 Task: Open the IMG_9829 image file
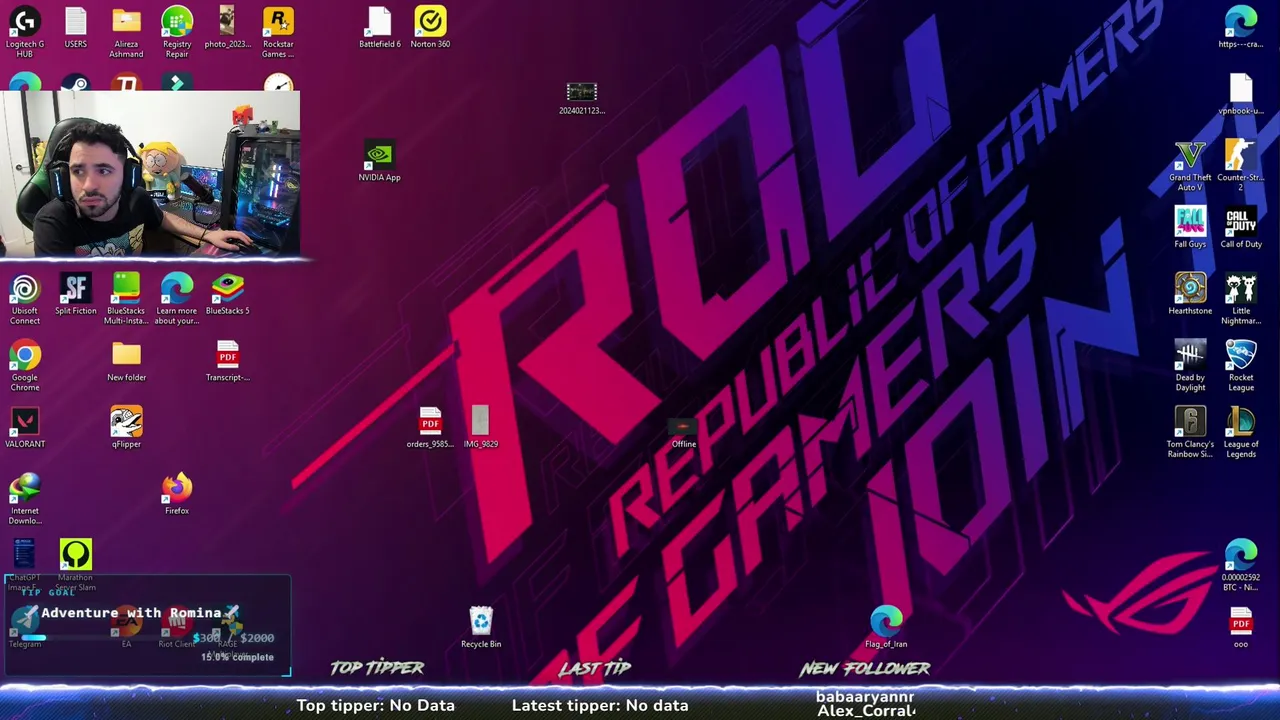pos(481,428)
